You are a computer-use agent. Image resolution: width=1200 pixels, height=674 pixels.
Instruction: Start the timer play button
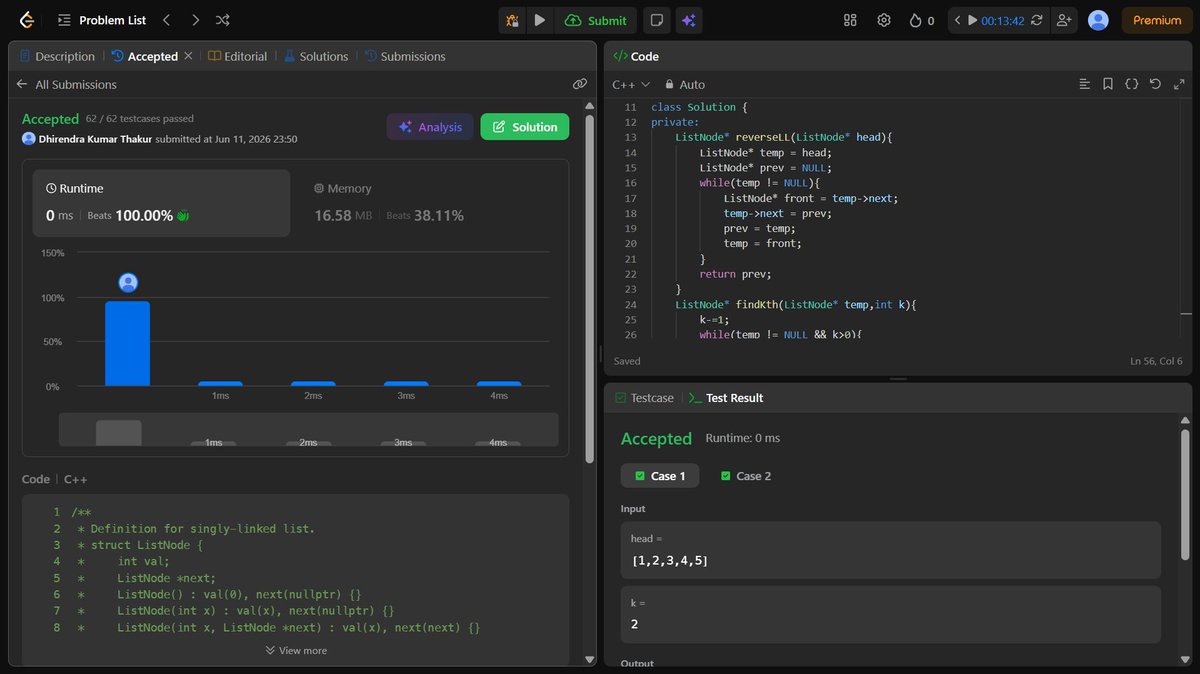(972, 20)
